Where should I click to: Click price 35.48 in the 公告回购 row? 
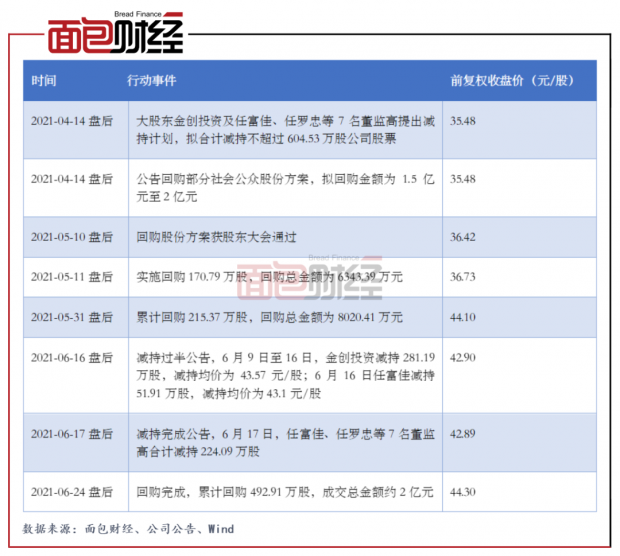pyautogui.click(x=463, y=179)
